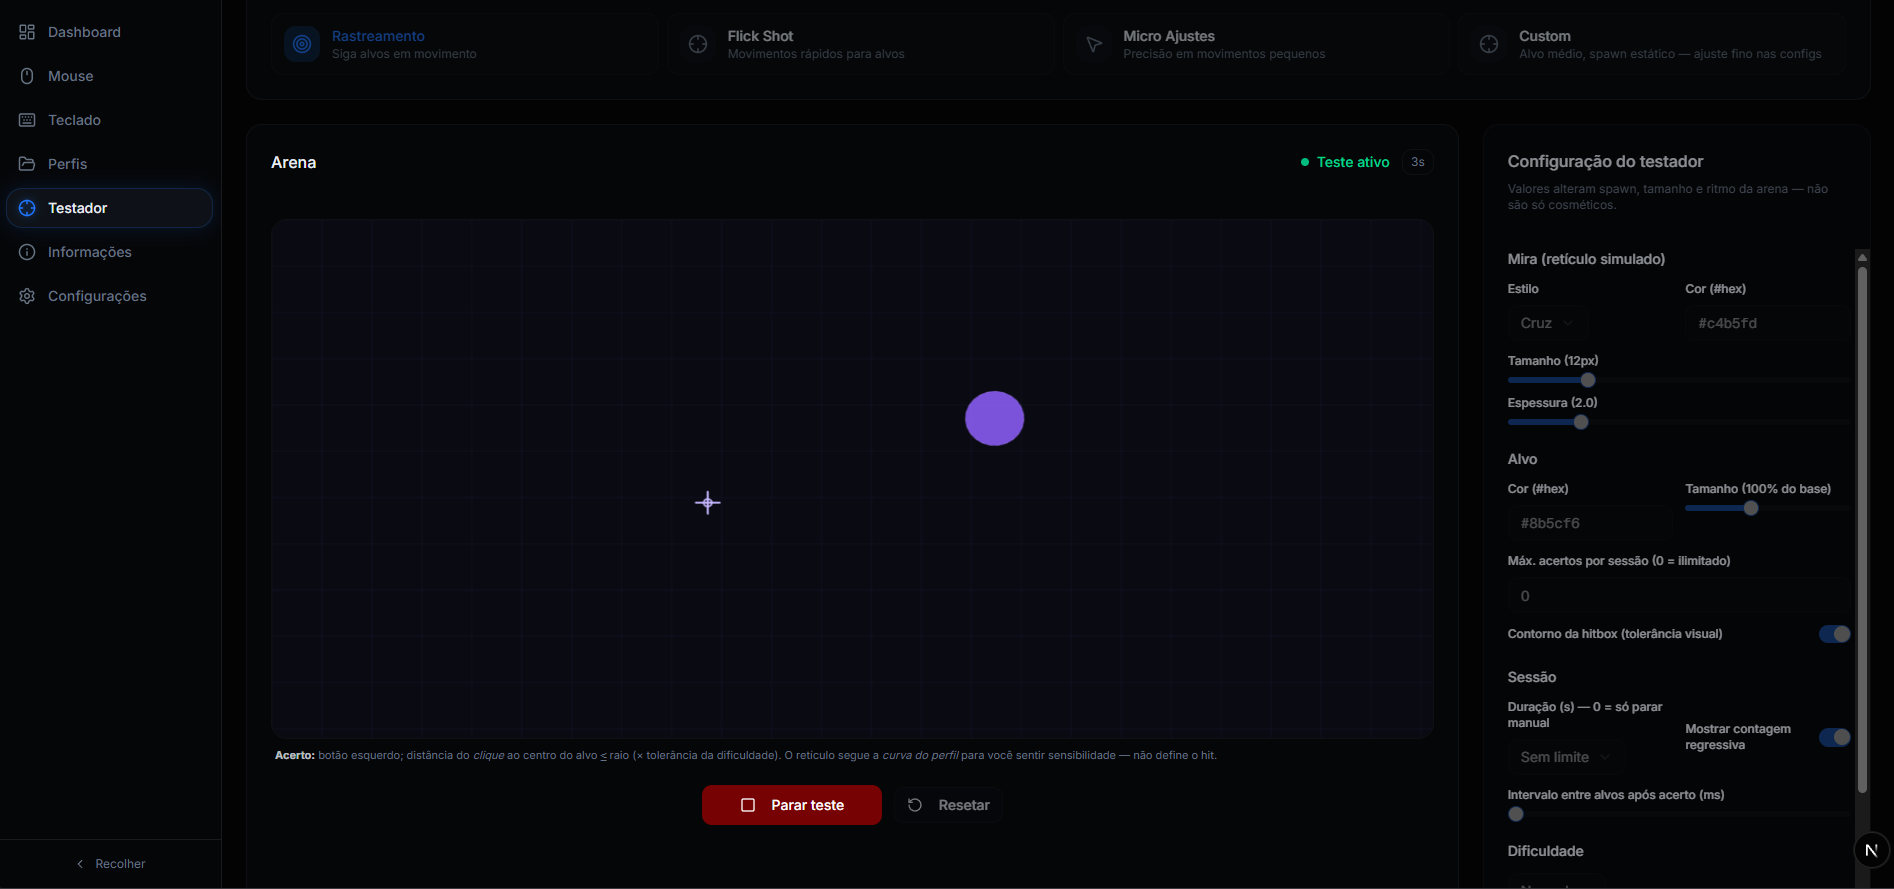This screenshot has width=1894, height=889.
Task: Click the Flick Shot crosshair icon
Action: click(x=698, y=44)
